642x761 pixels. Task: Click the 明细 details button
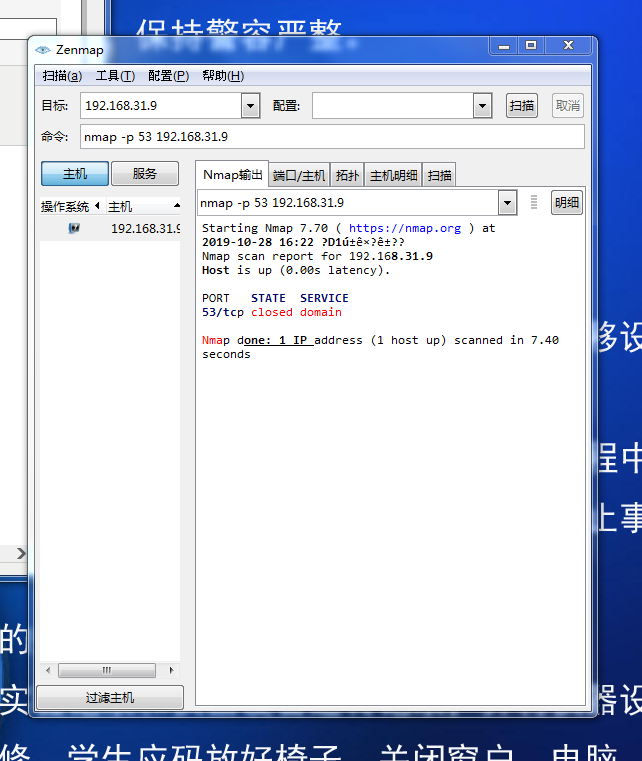567,202
